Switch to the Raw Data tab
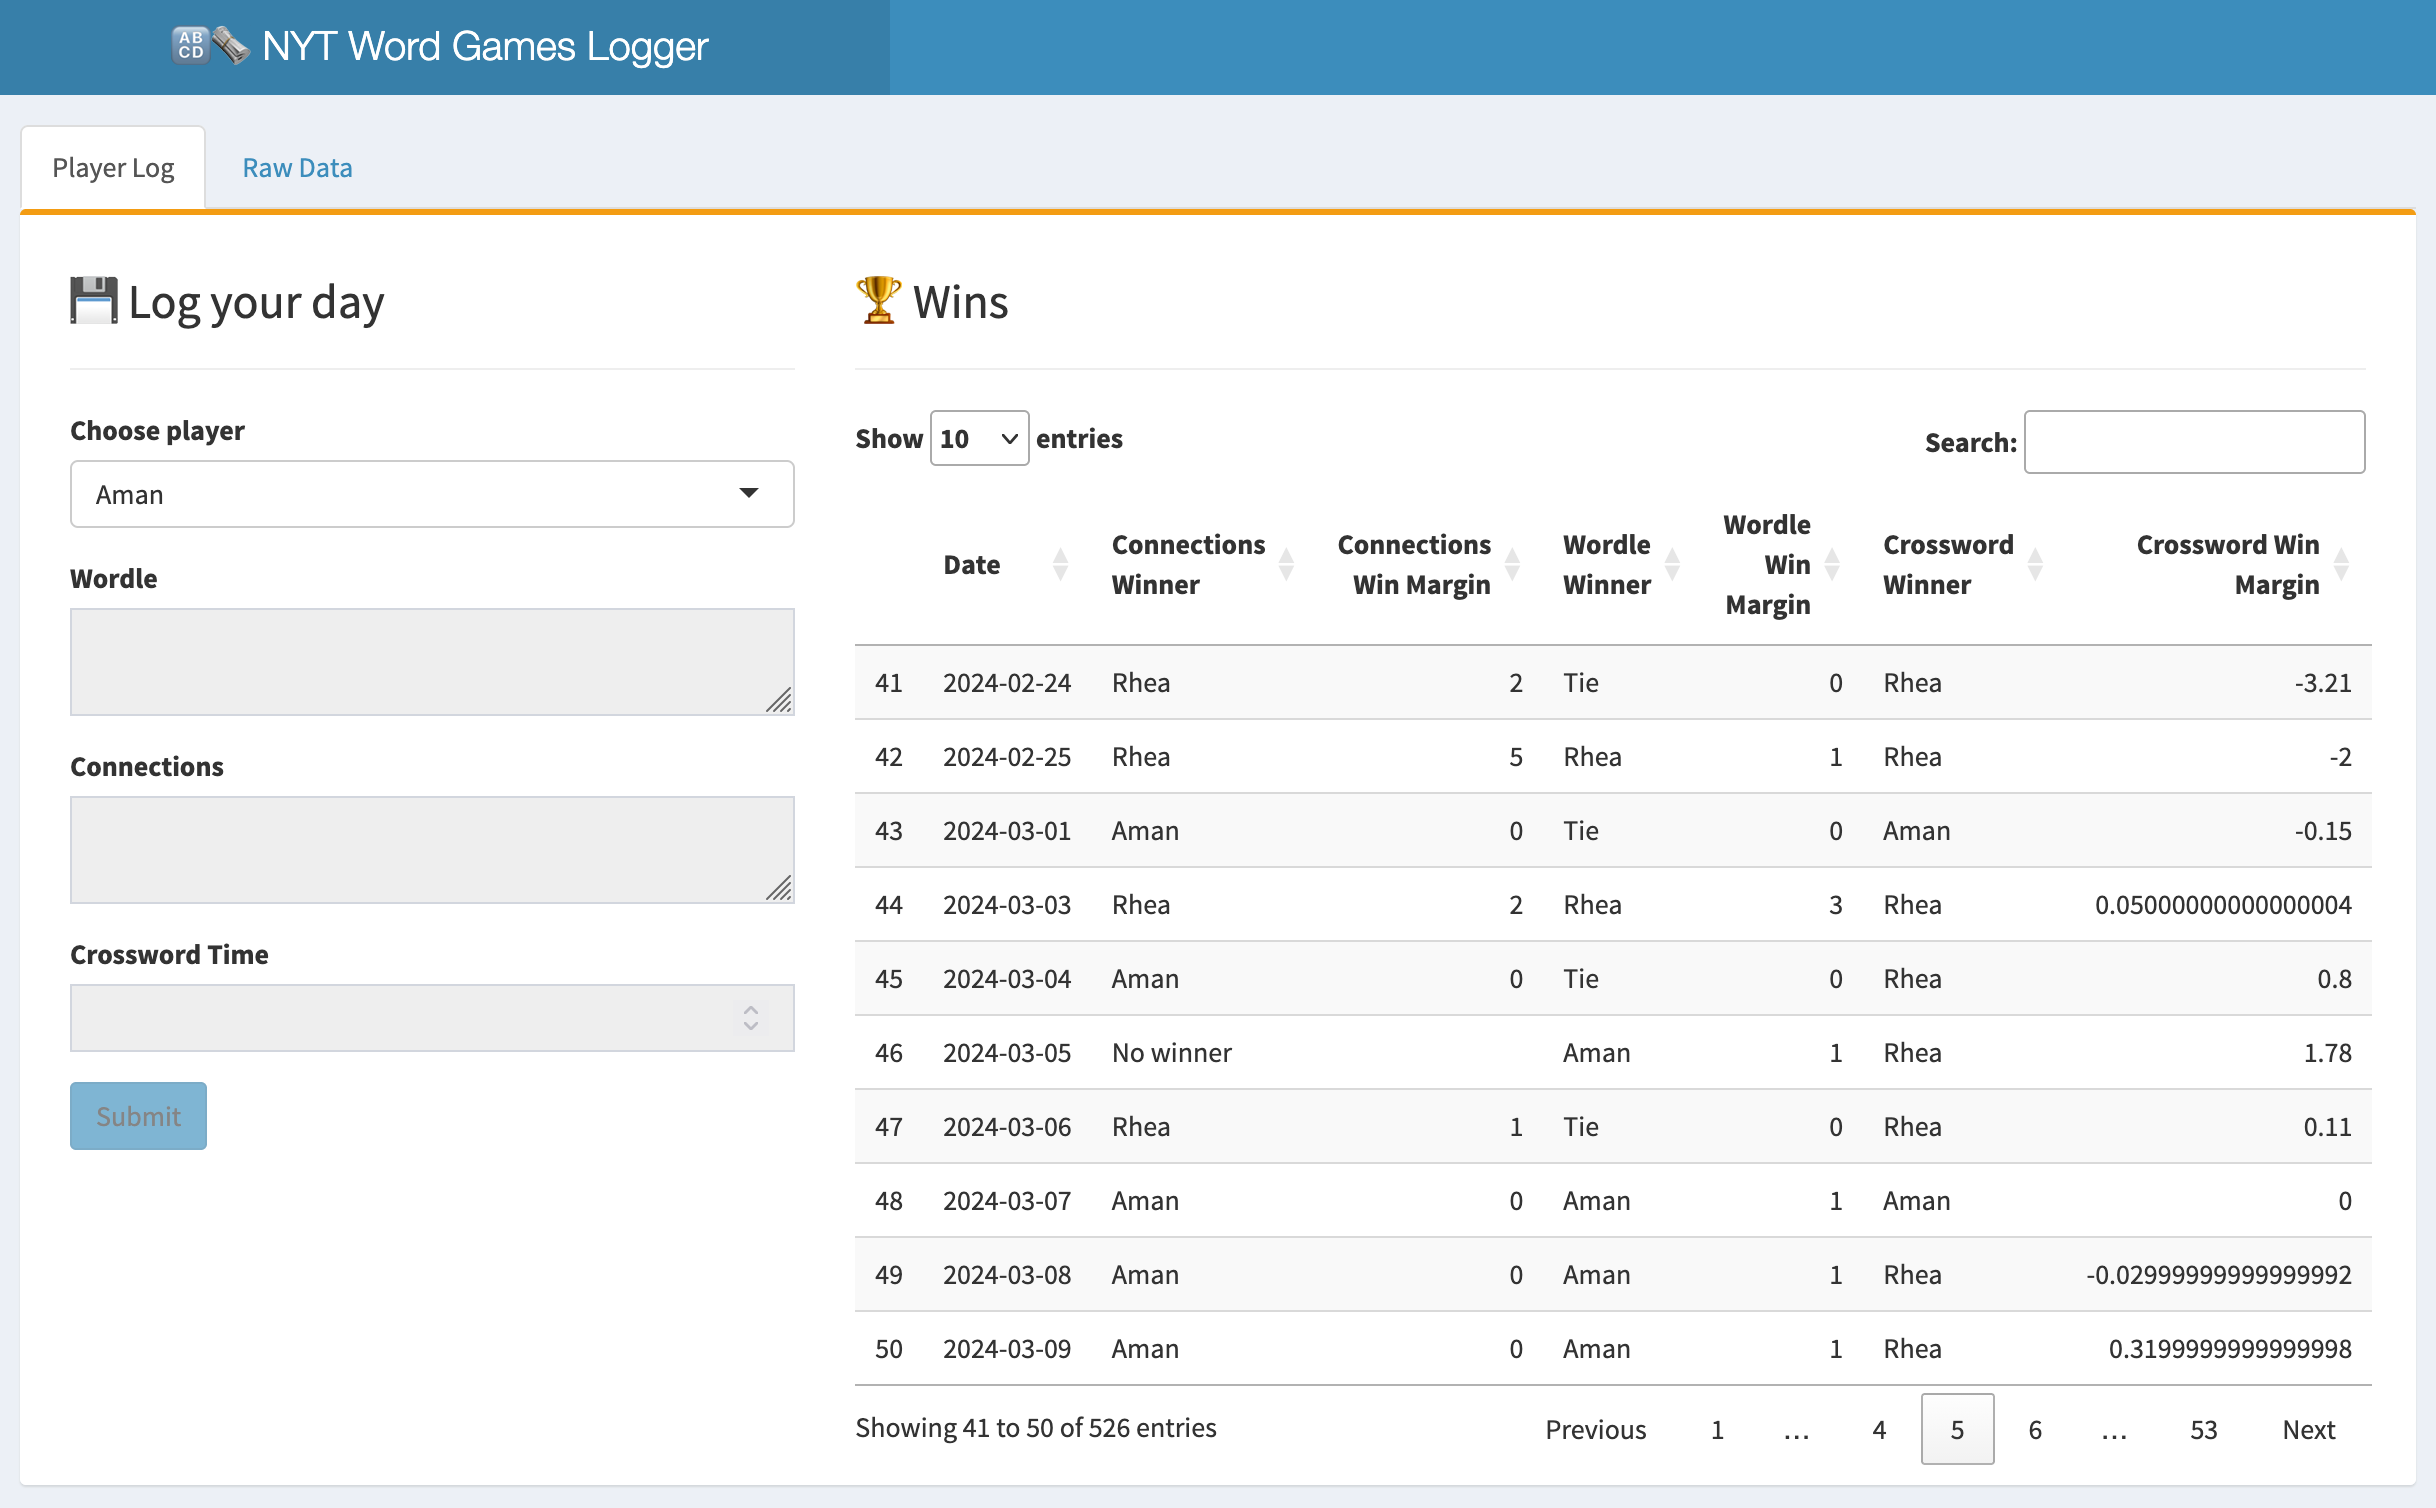This screenshot has height=1508, width=2436. (297, 166)
